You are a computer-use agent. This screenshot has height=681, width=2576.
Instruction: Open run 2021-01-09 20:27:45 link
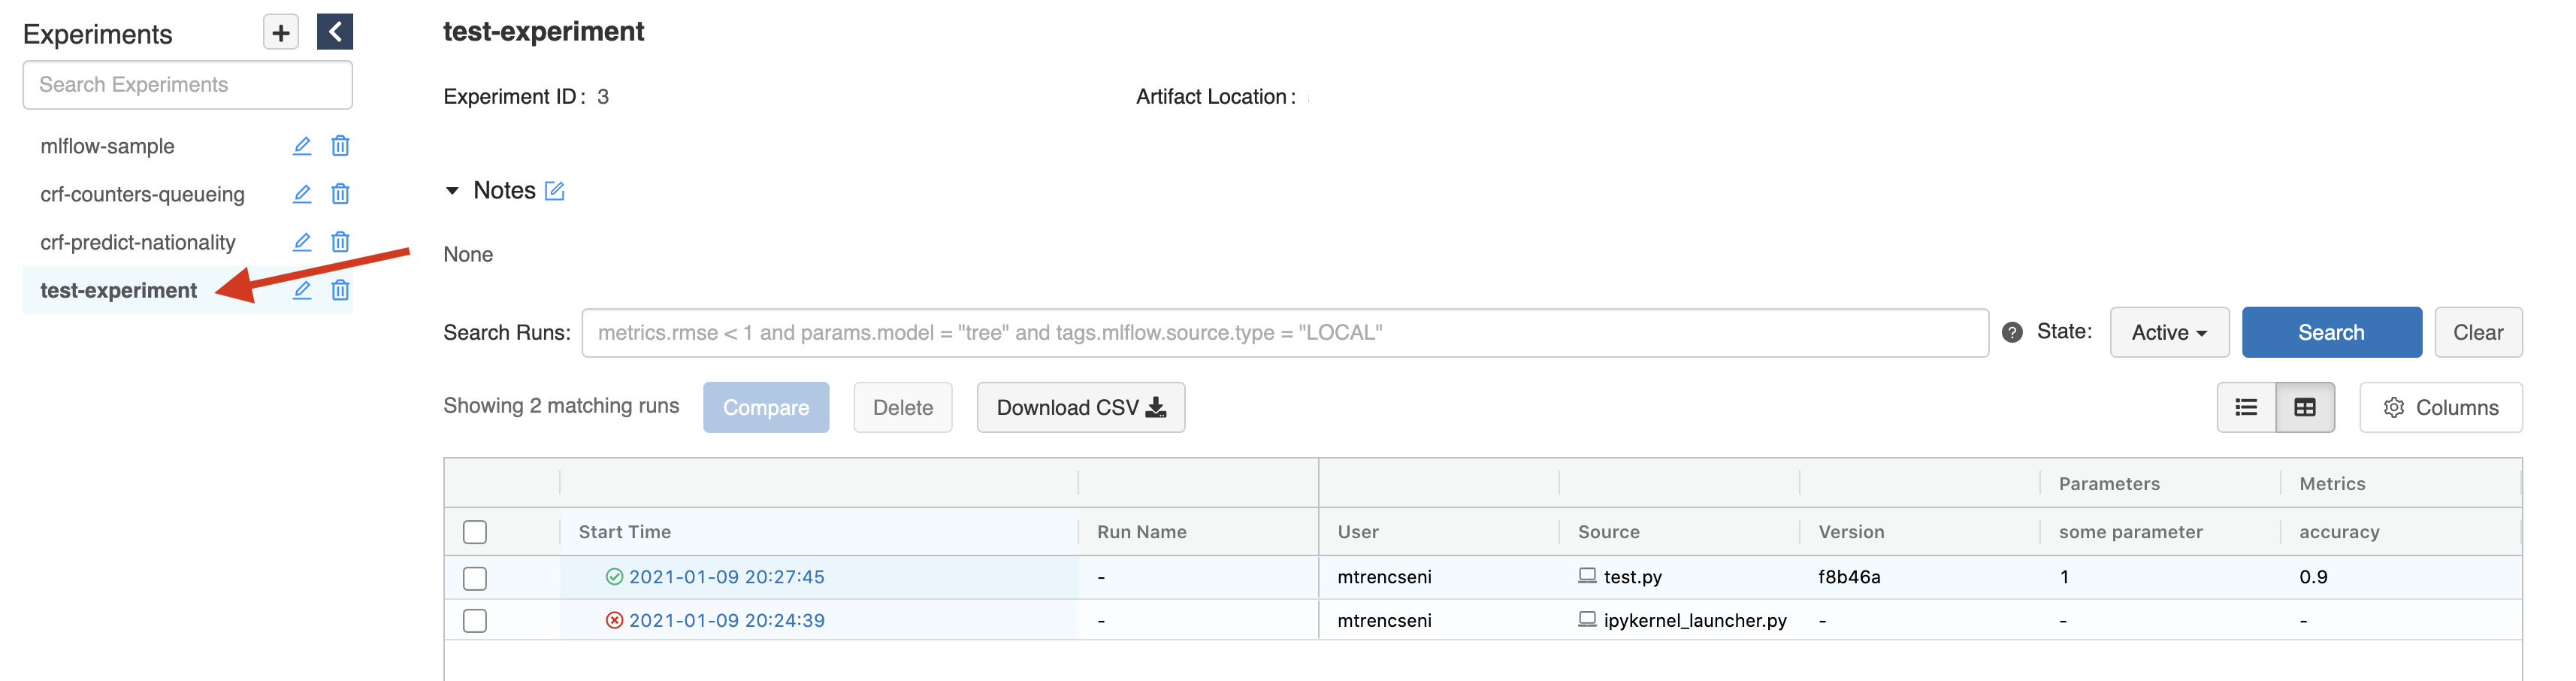pyautogui.click(x=727, y=577)
